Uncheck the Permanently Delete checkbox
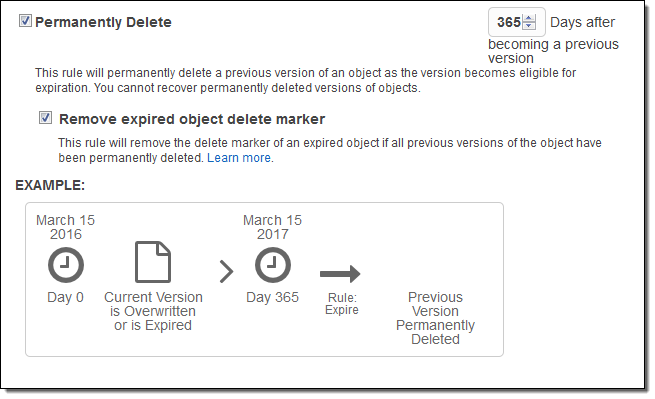 point(25,20)
